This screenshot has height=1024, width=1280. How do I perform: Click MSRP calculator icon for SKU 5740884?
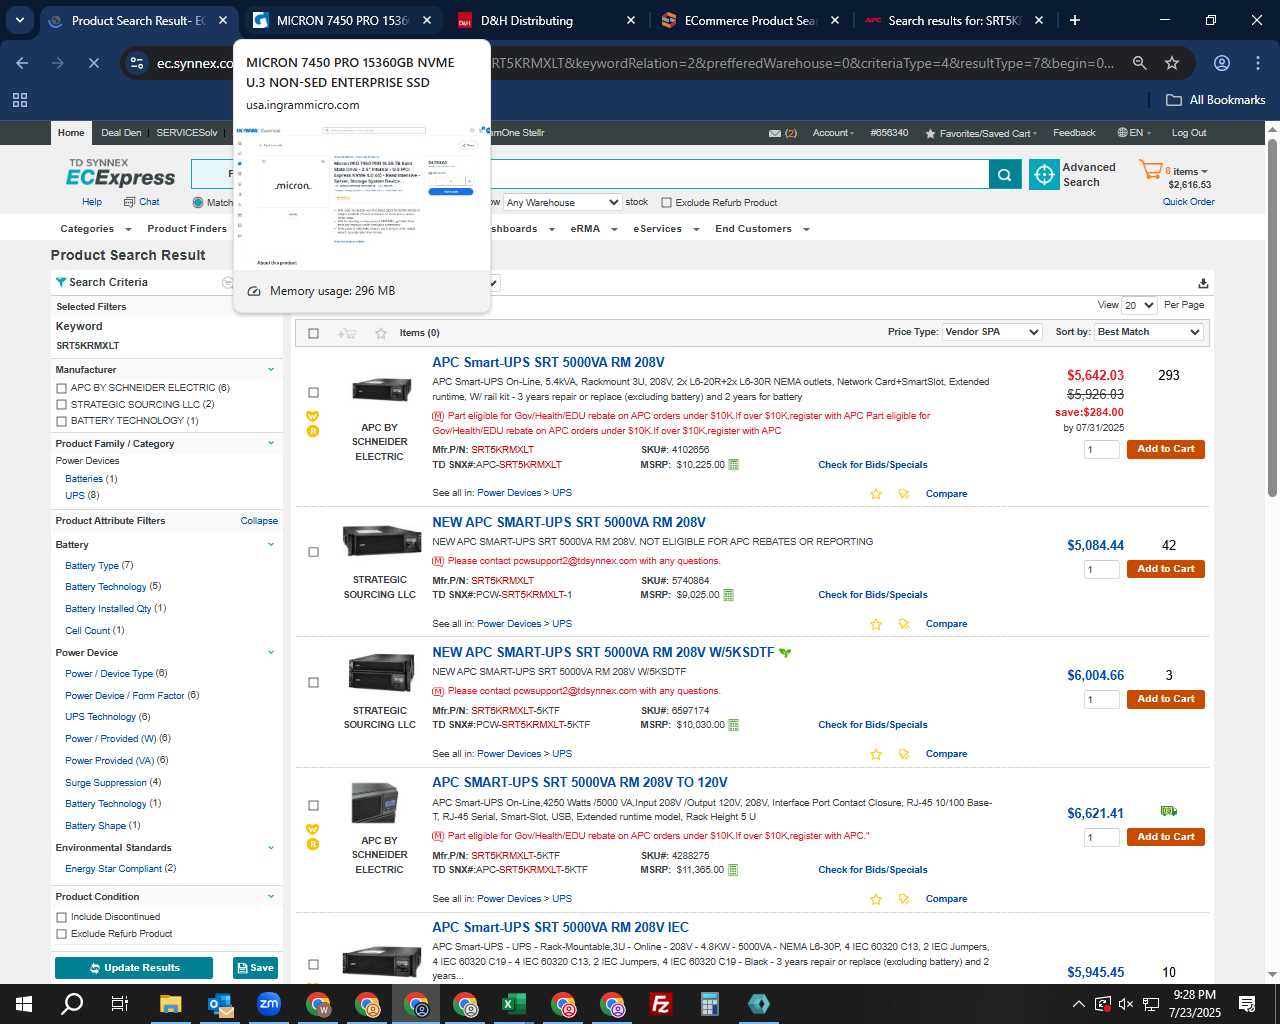pos(728,595)
